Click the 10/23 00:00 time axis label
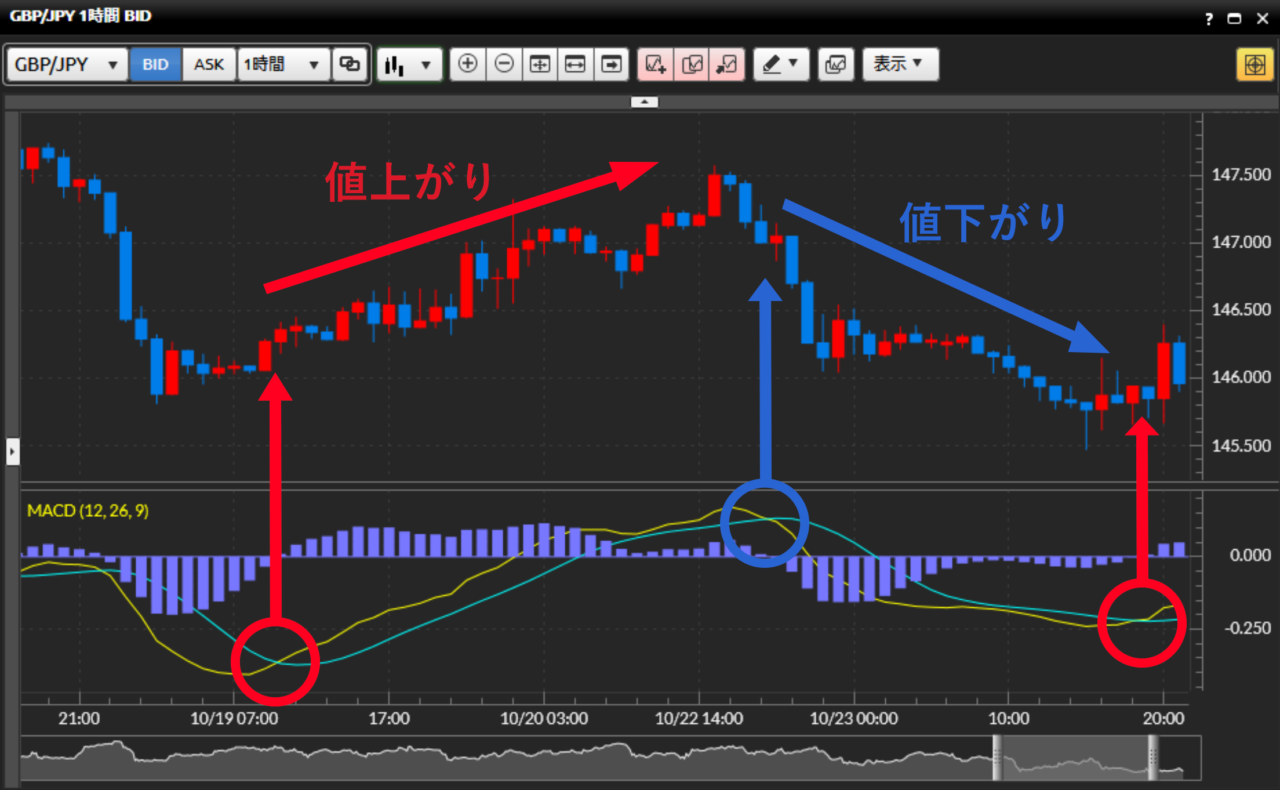Screen dimensions: 1280x790 point(854,718)
